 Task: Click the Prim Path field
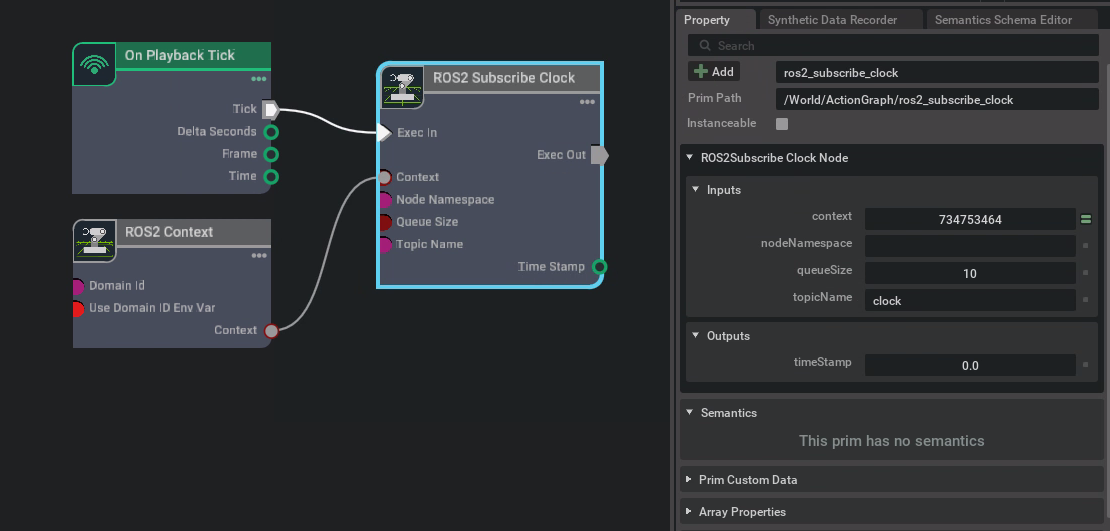click(937, 99)
